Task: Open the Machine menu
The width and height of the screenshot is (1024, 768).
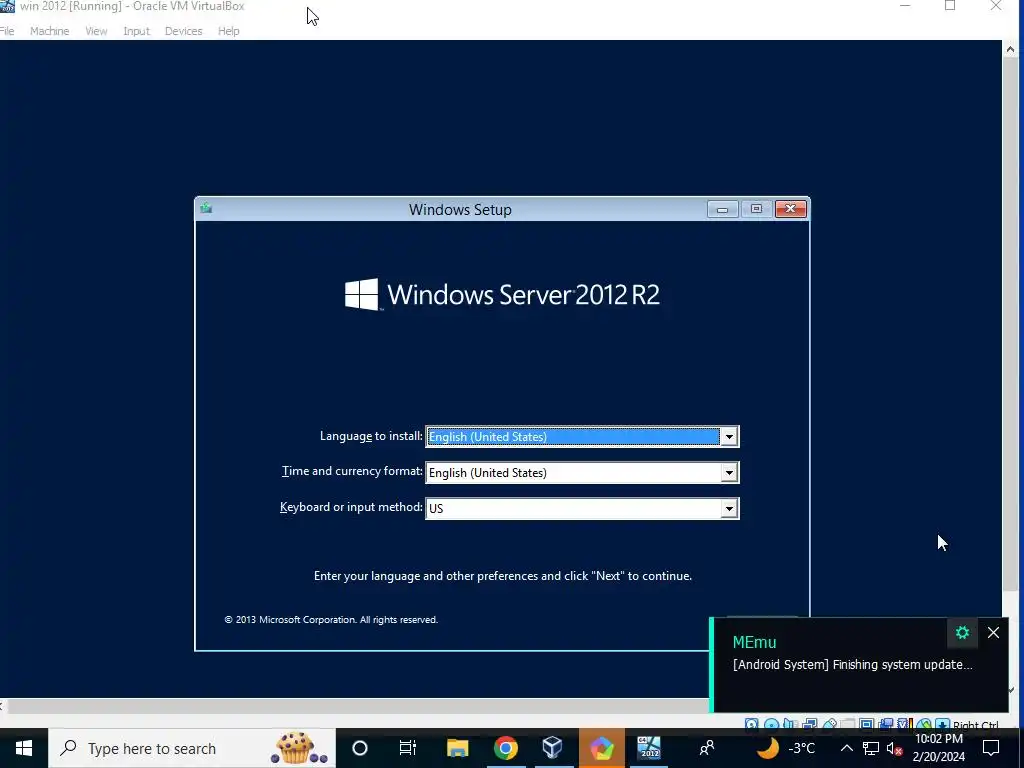Action: point(50,31)
